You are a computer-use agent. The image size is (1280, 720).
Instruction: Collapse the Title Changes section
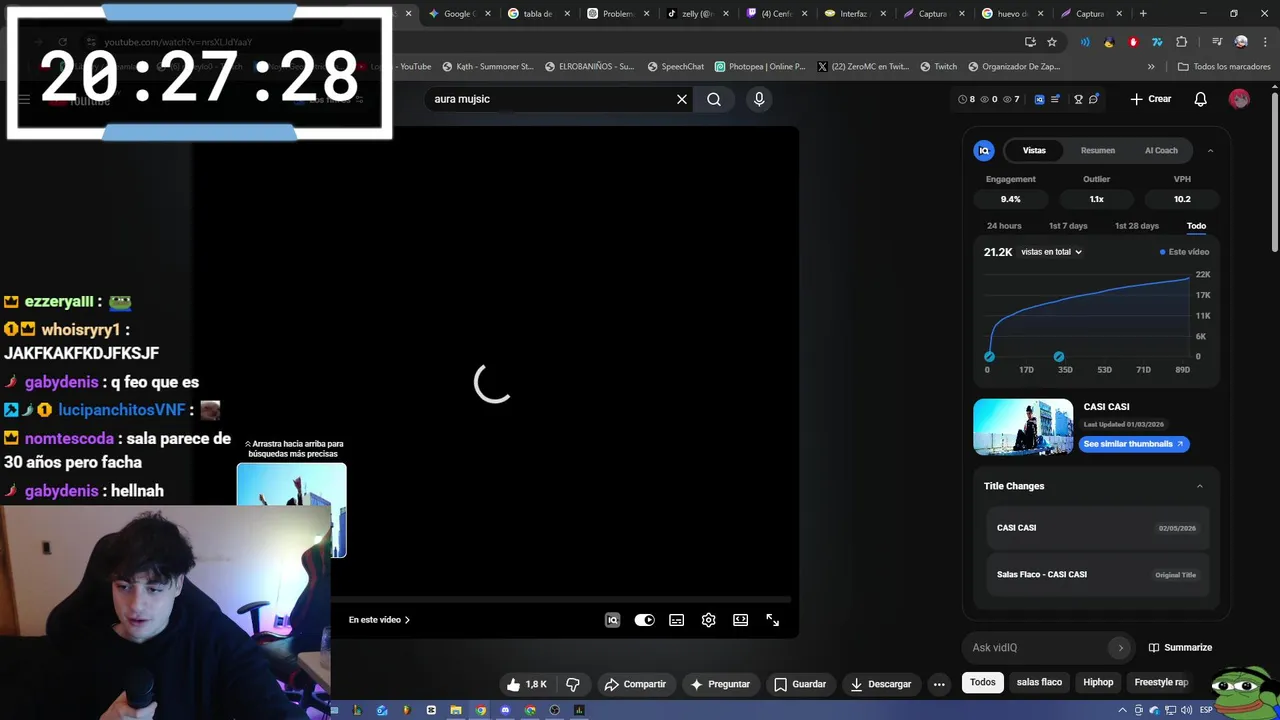click(1200, 486)
